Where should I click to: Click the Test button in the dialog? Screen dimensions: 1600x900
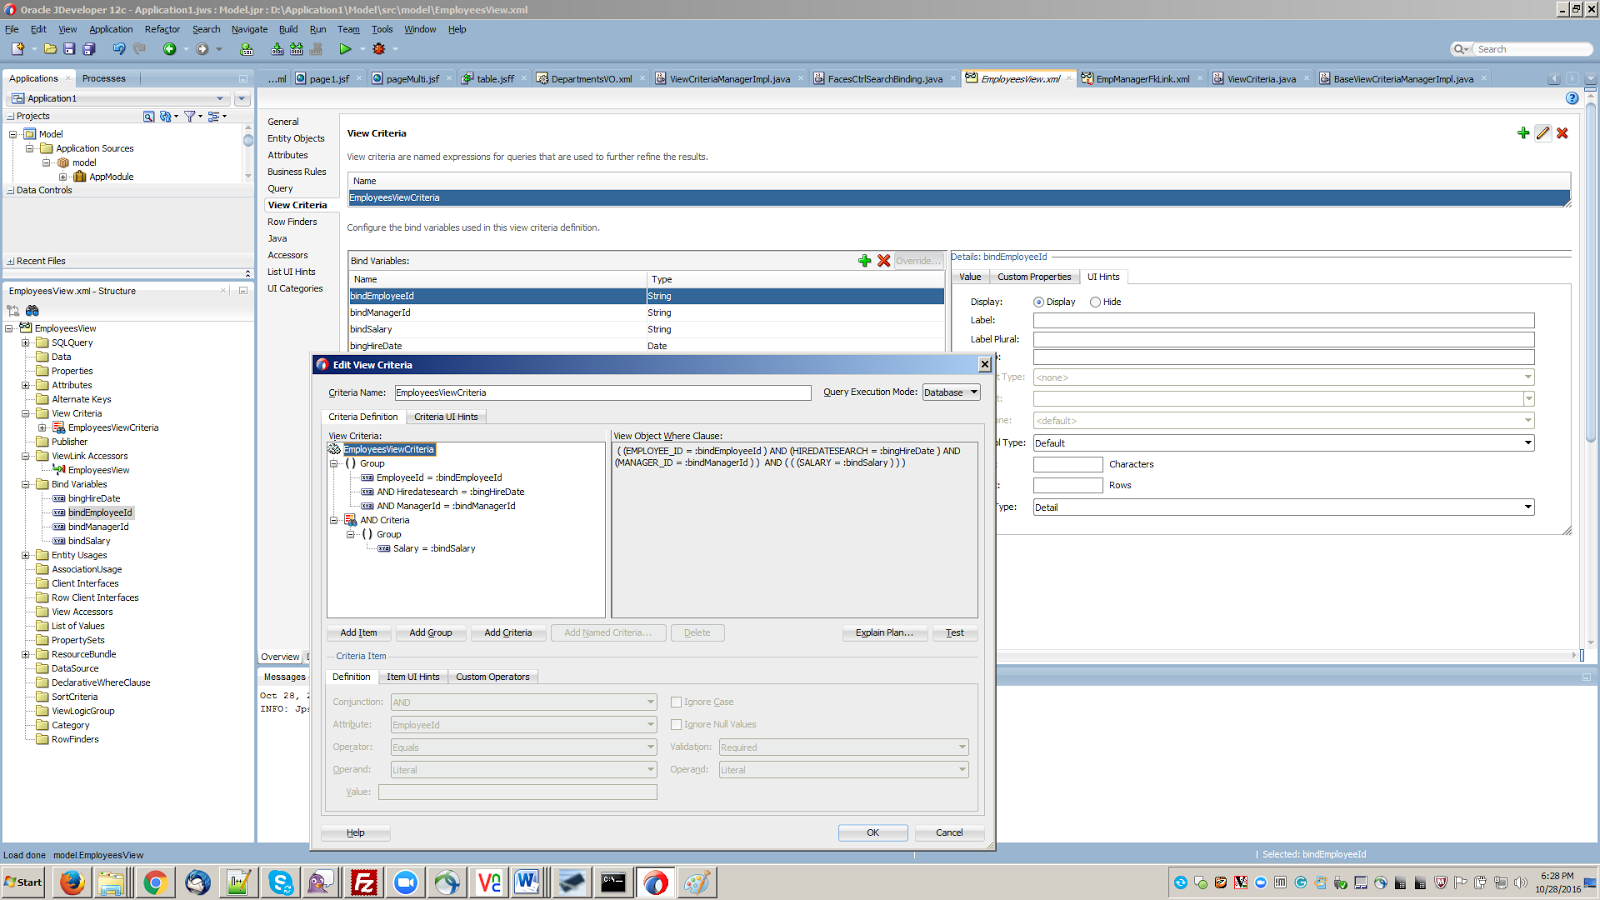coord(954,632)
